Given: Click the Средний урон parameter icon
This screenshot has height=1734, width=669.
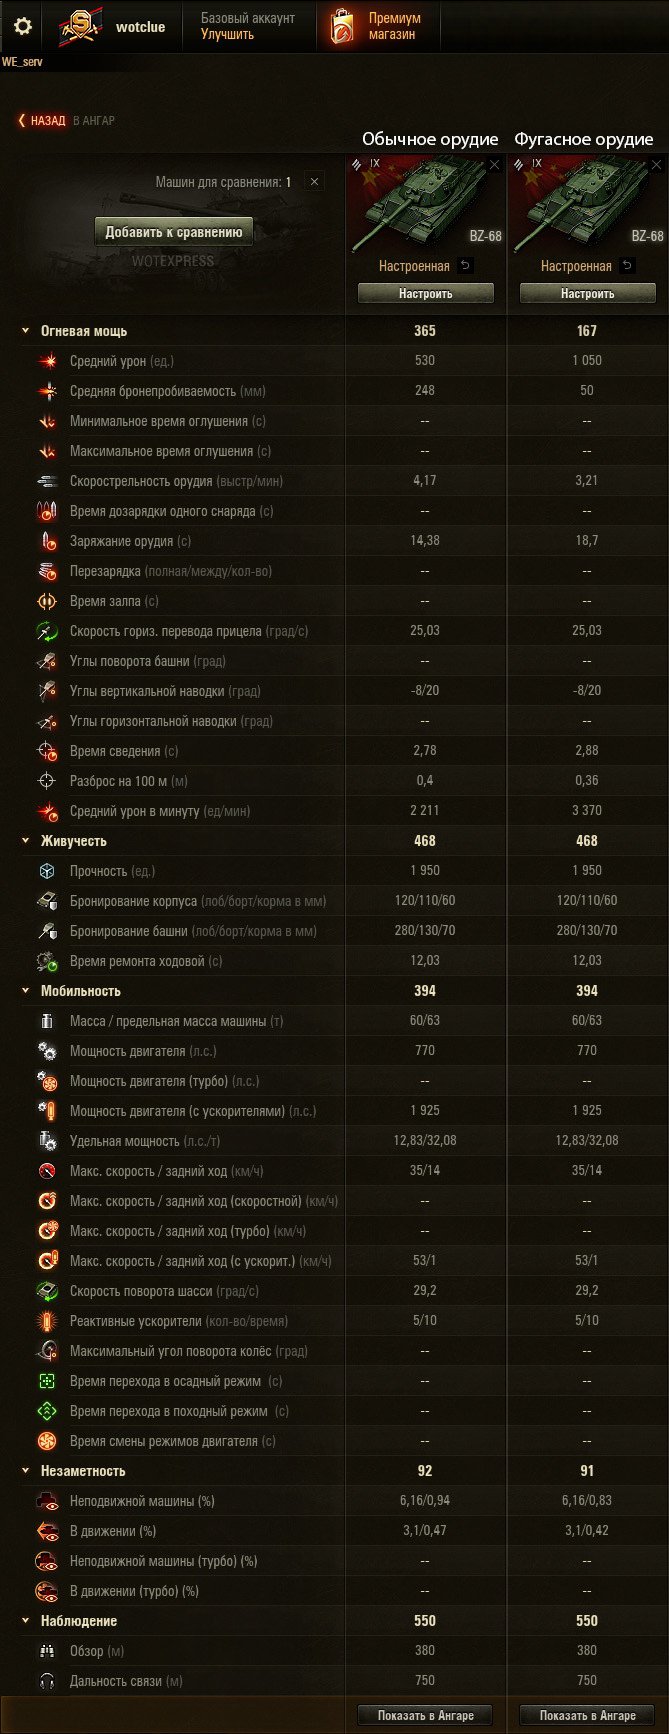Looking at the screenshot, I should (47, 361).
